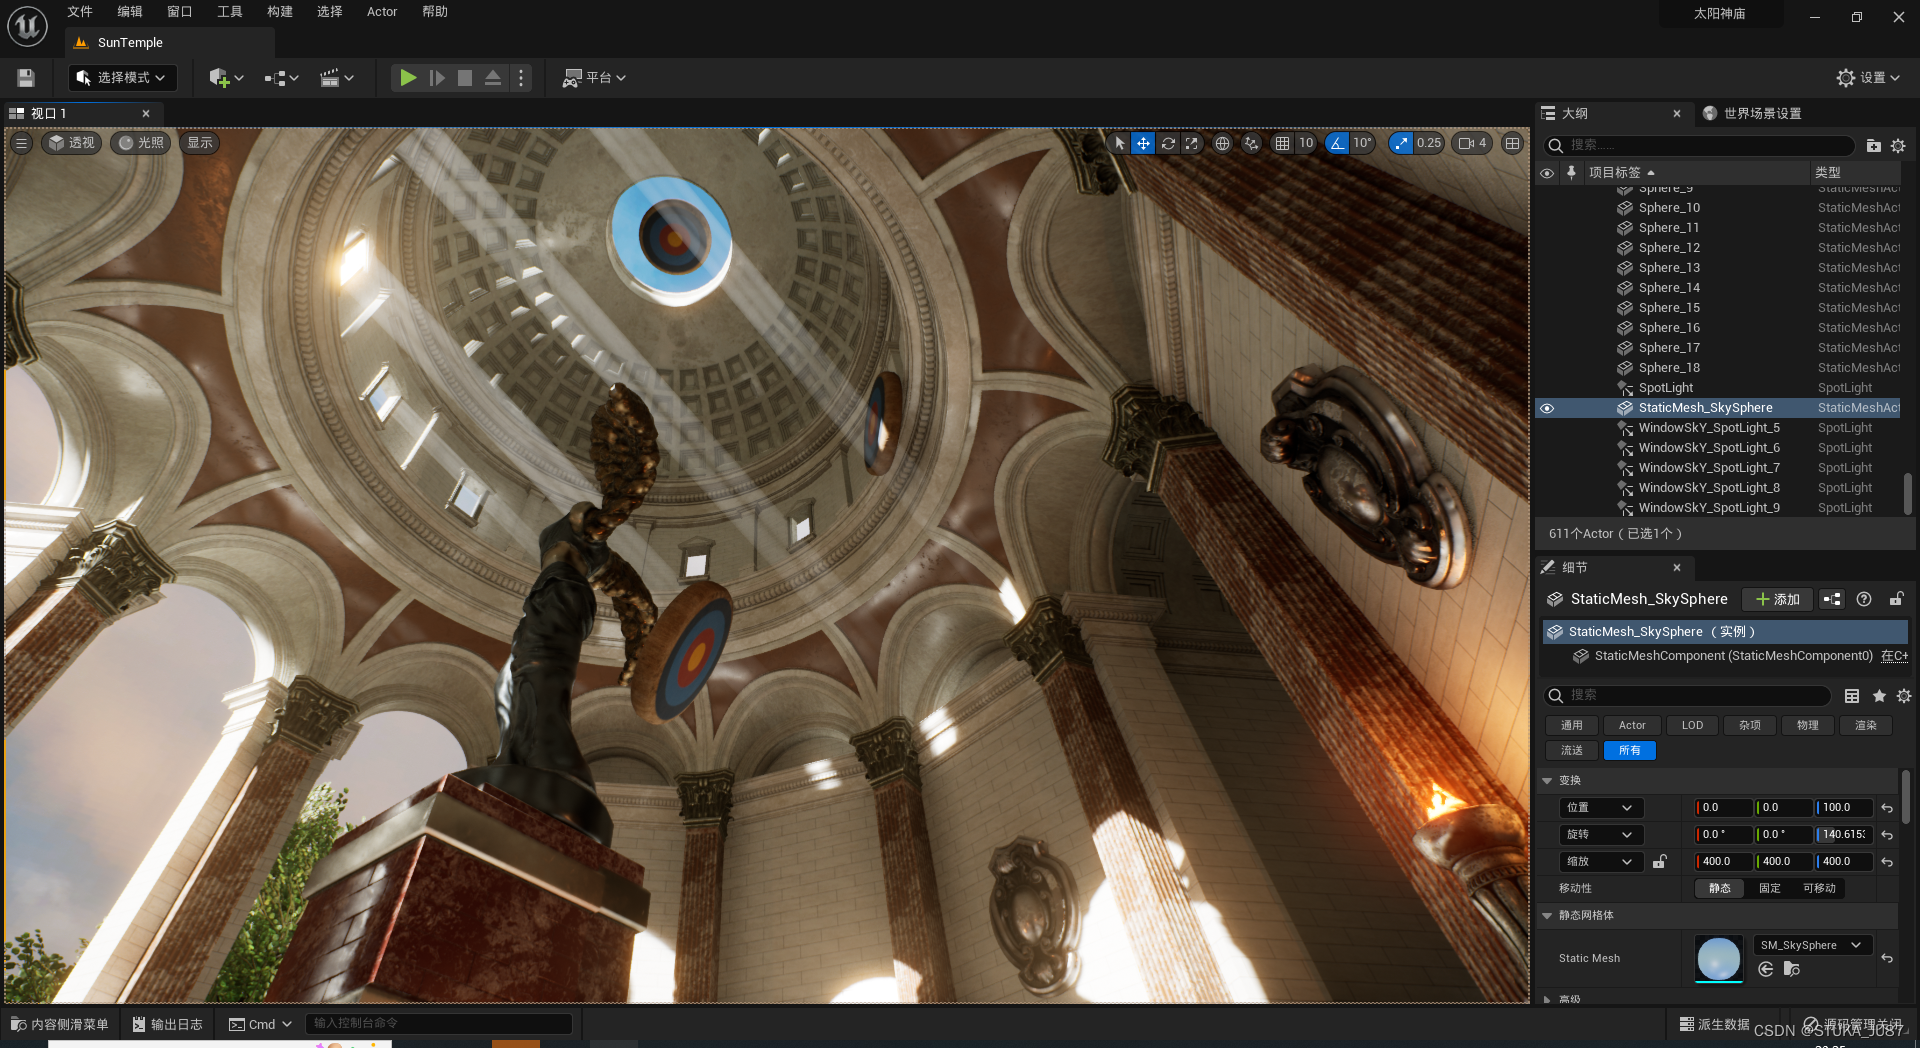Click the SM_SkySphere mesh thumbnail
This screenshot has height=1048, width=1920.
tap(1718, 958)
